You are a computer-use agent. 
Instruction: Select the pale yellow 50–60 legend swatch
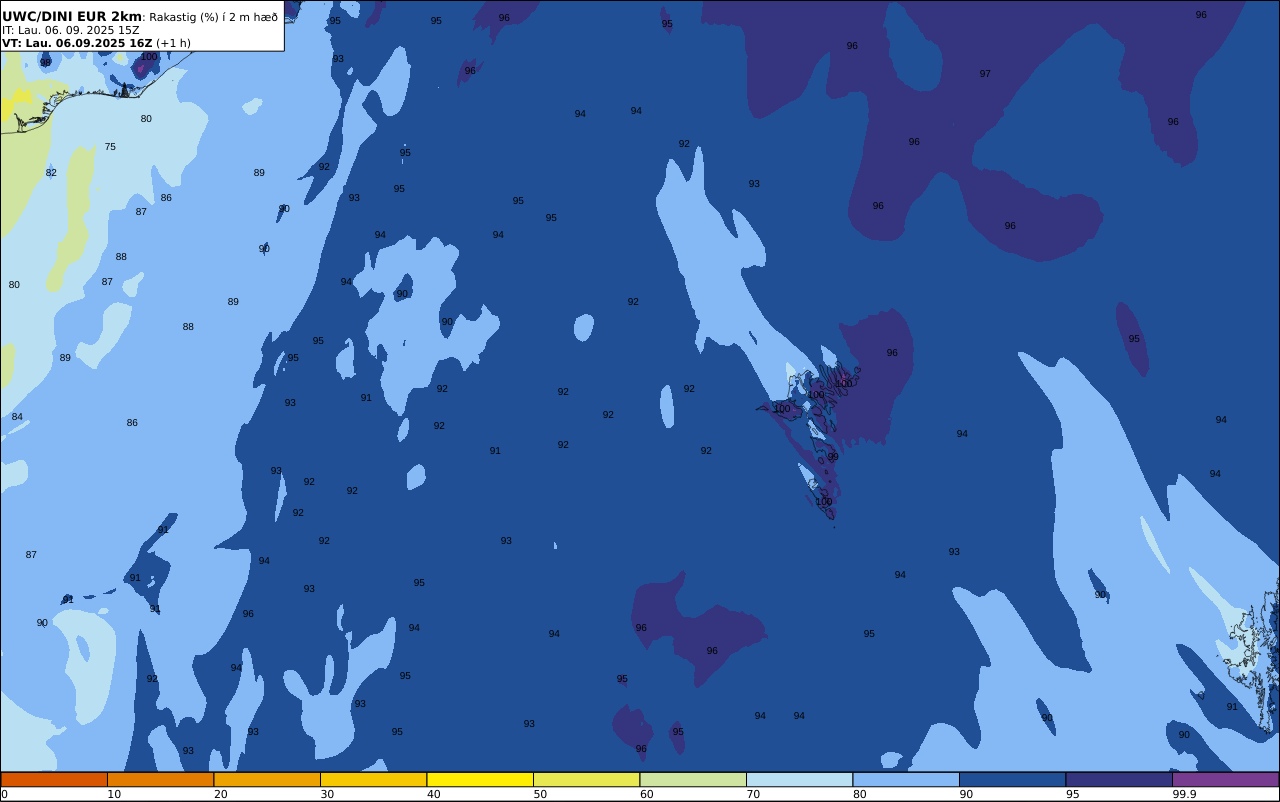(586, 779)
